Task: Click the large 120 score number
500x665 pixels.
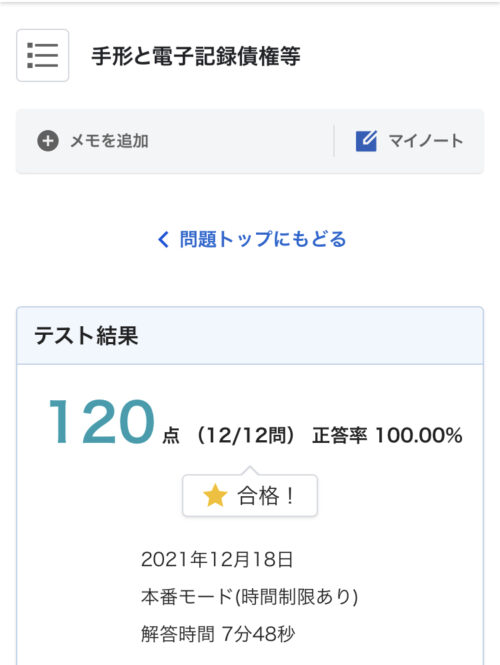Action: click(102, 422)
